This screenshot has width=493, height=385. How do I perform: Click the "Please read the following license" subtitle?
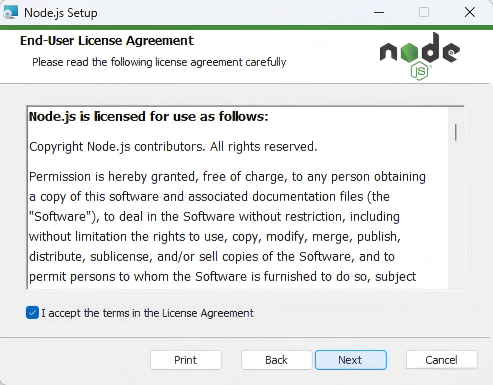(159, 62)
